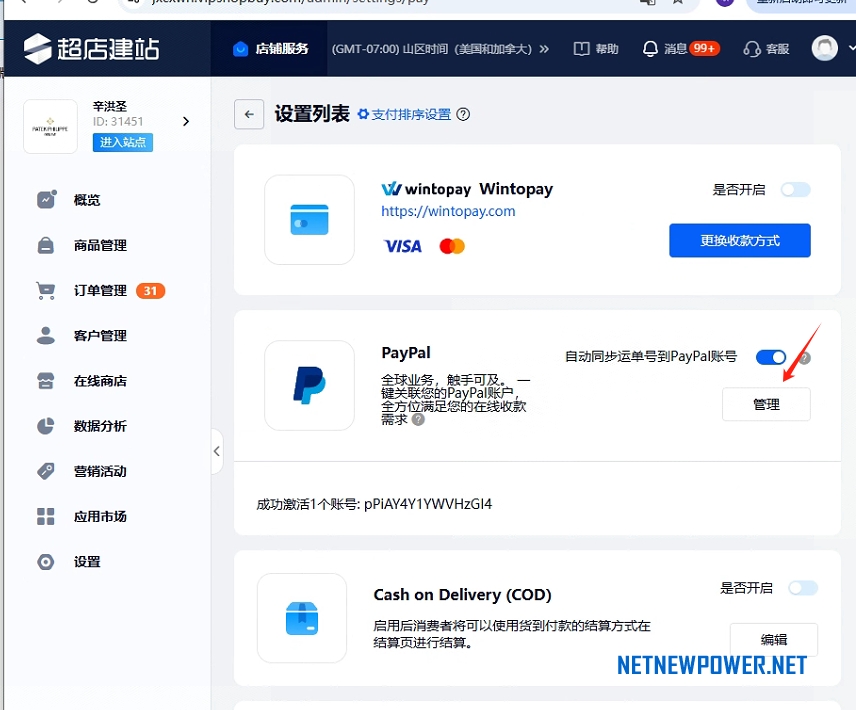Open 订单管理 in sidebar

pyautogui.click(x=100, y=290)
